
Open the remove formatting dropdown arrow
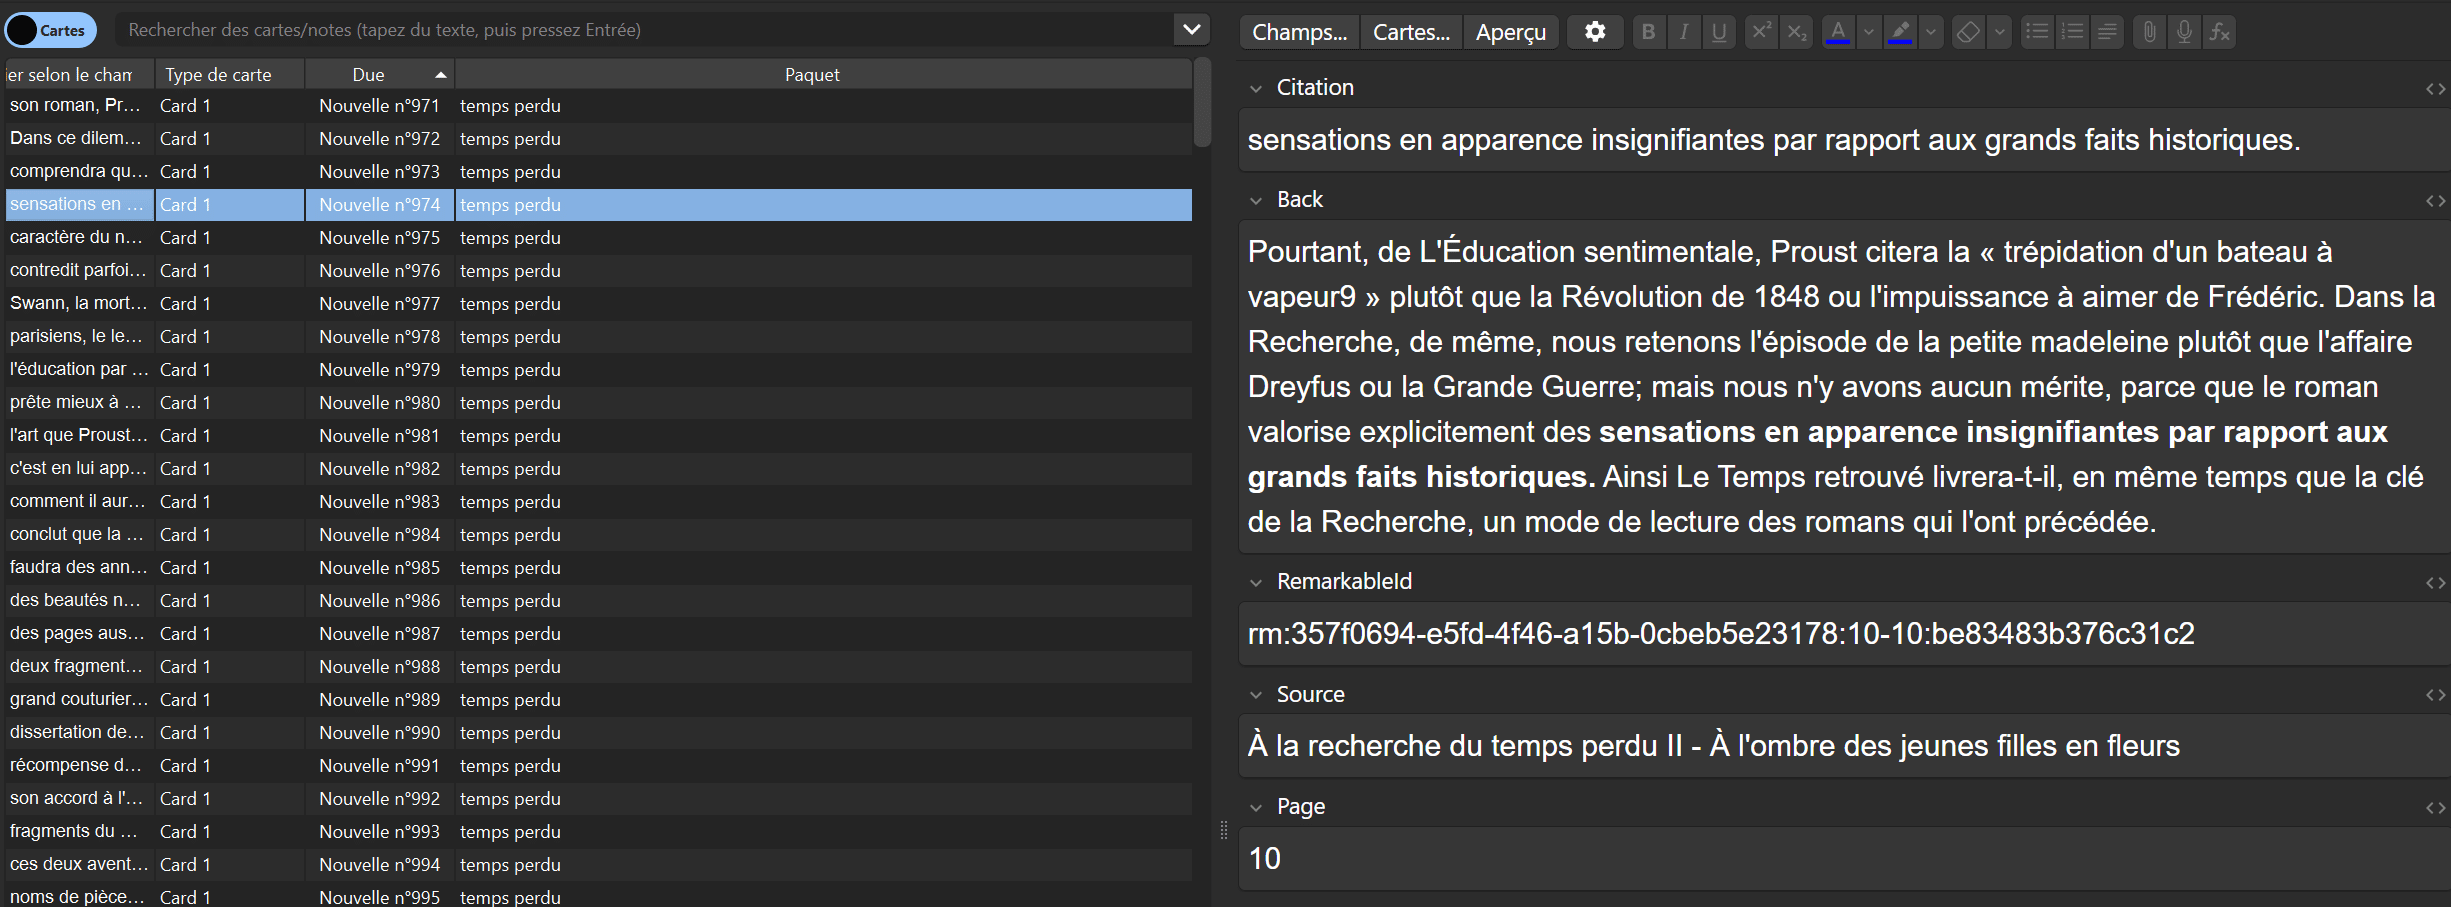[1999, 32]
